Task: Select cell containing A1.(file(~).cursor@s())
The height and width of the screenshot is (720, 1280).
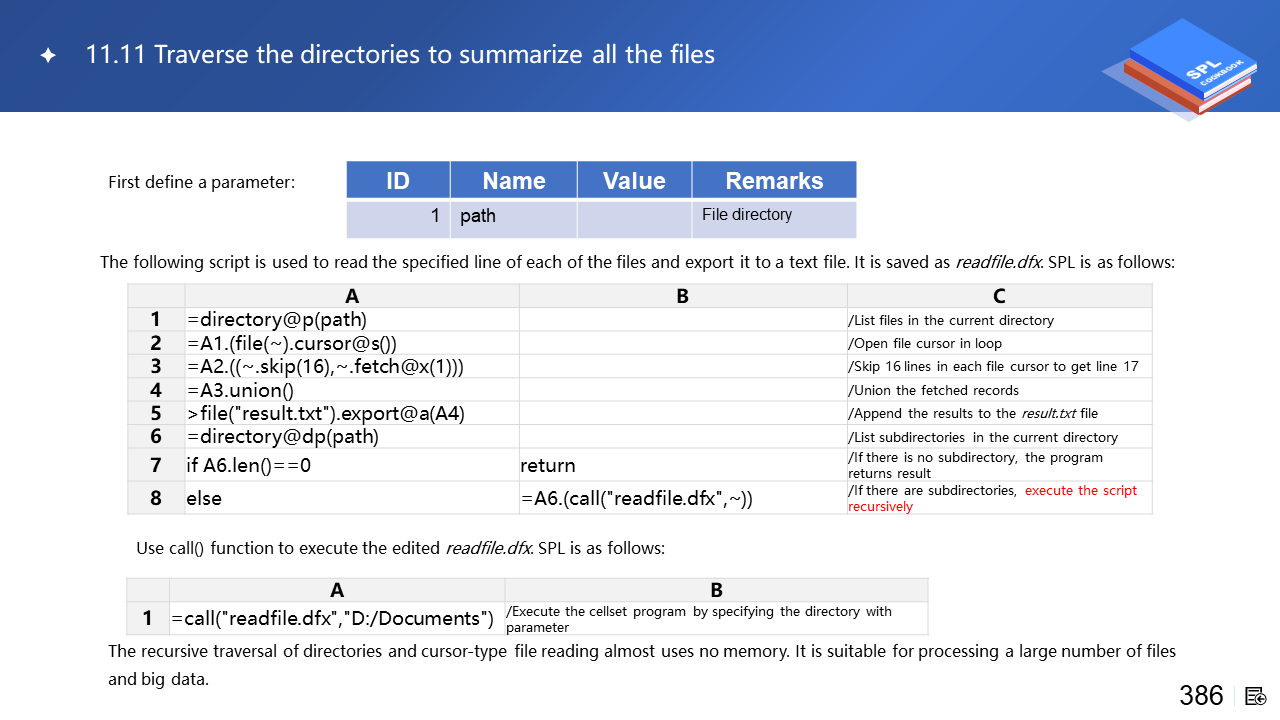Action: click(352, 343)
